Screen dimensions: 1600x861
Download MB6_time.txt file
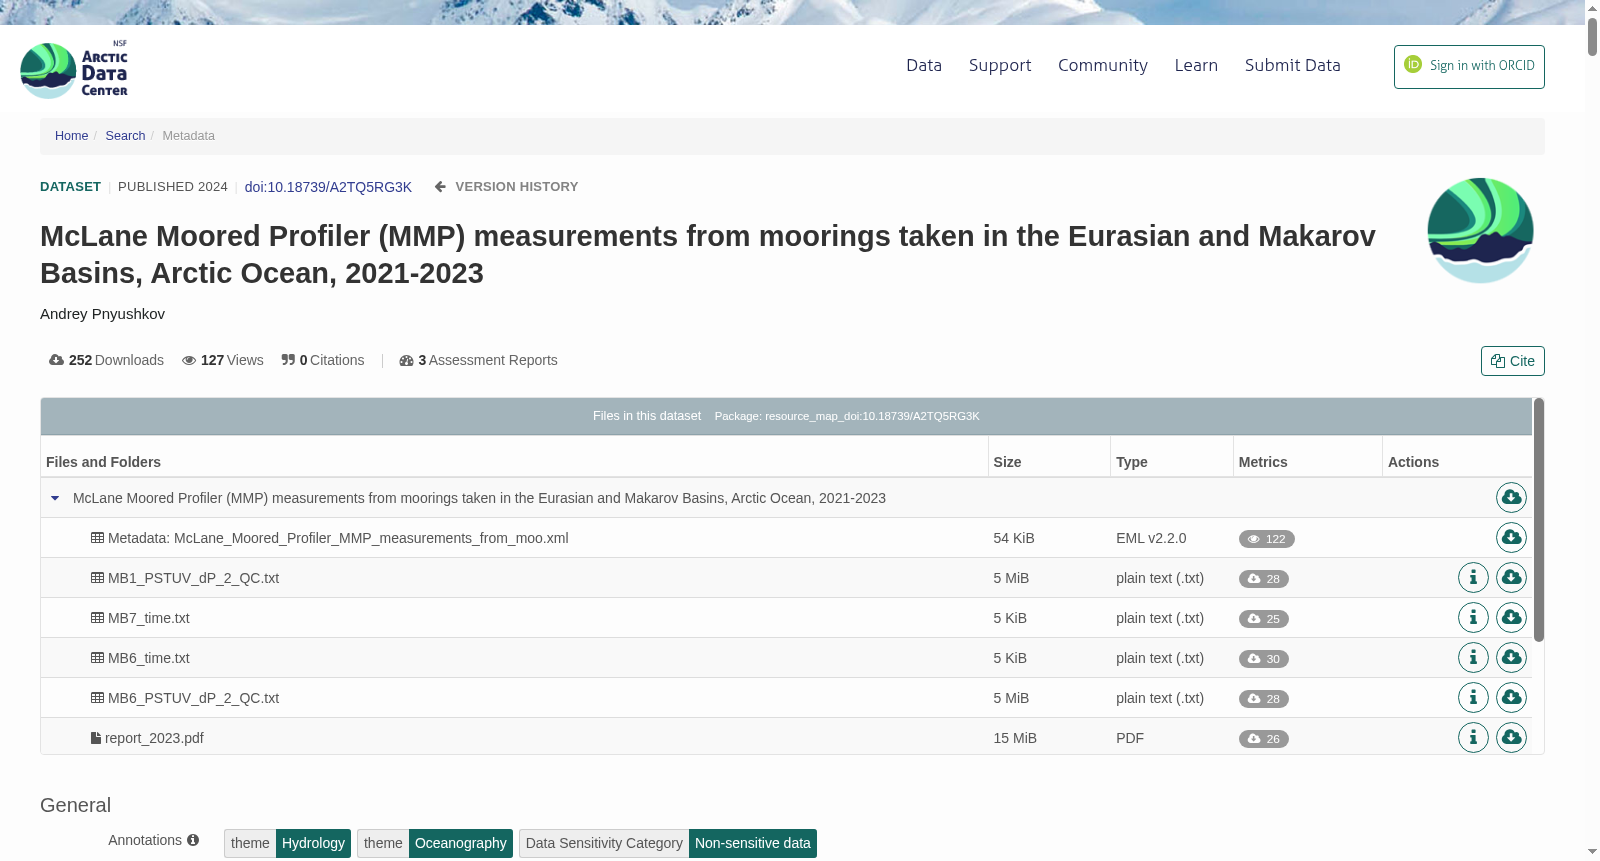coord(1511,657)
